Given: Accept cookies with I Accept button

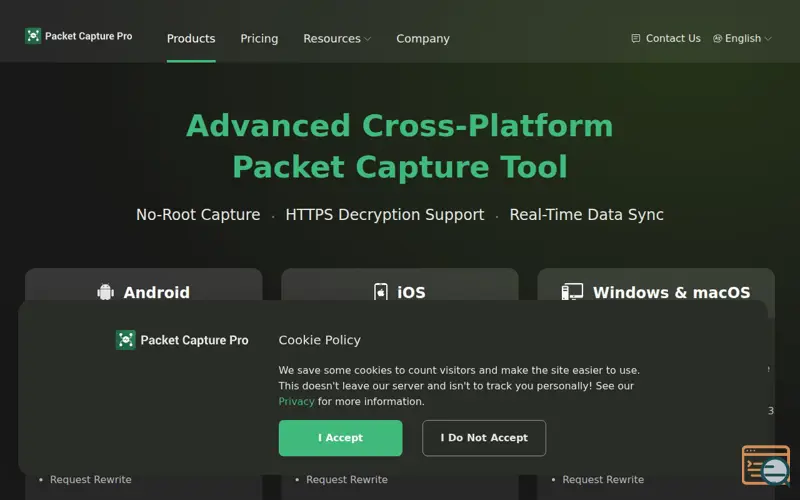Looking at the screenshot, I should (x=340, y=438).
